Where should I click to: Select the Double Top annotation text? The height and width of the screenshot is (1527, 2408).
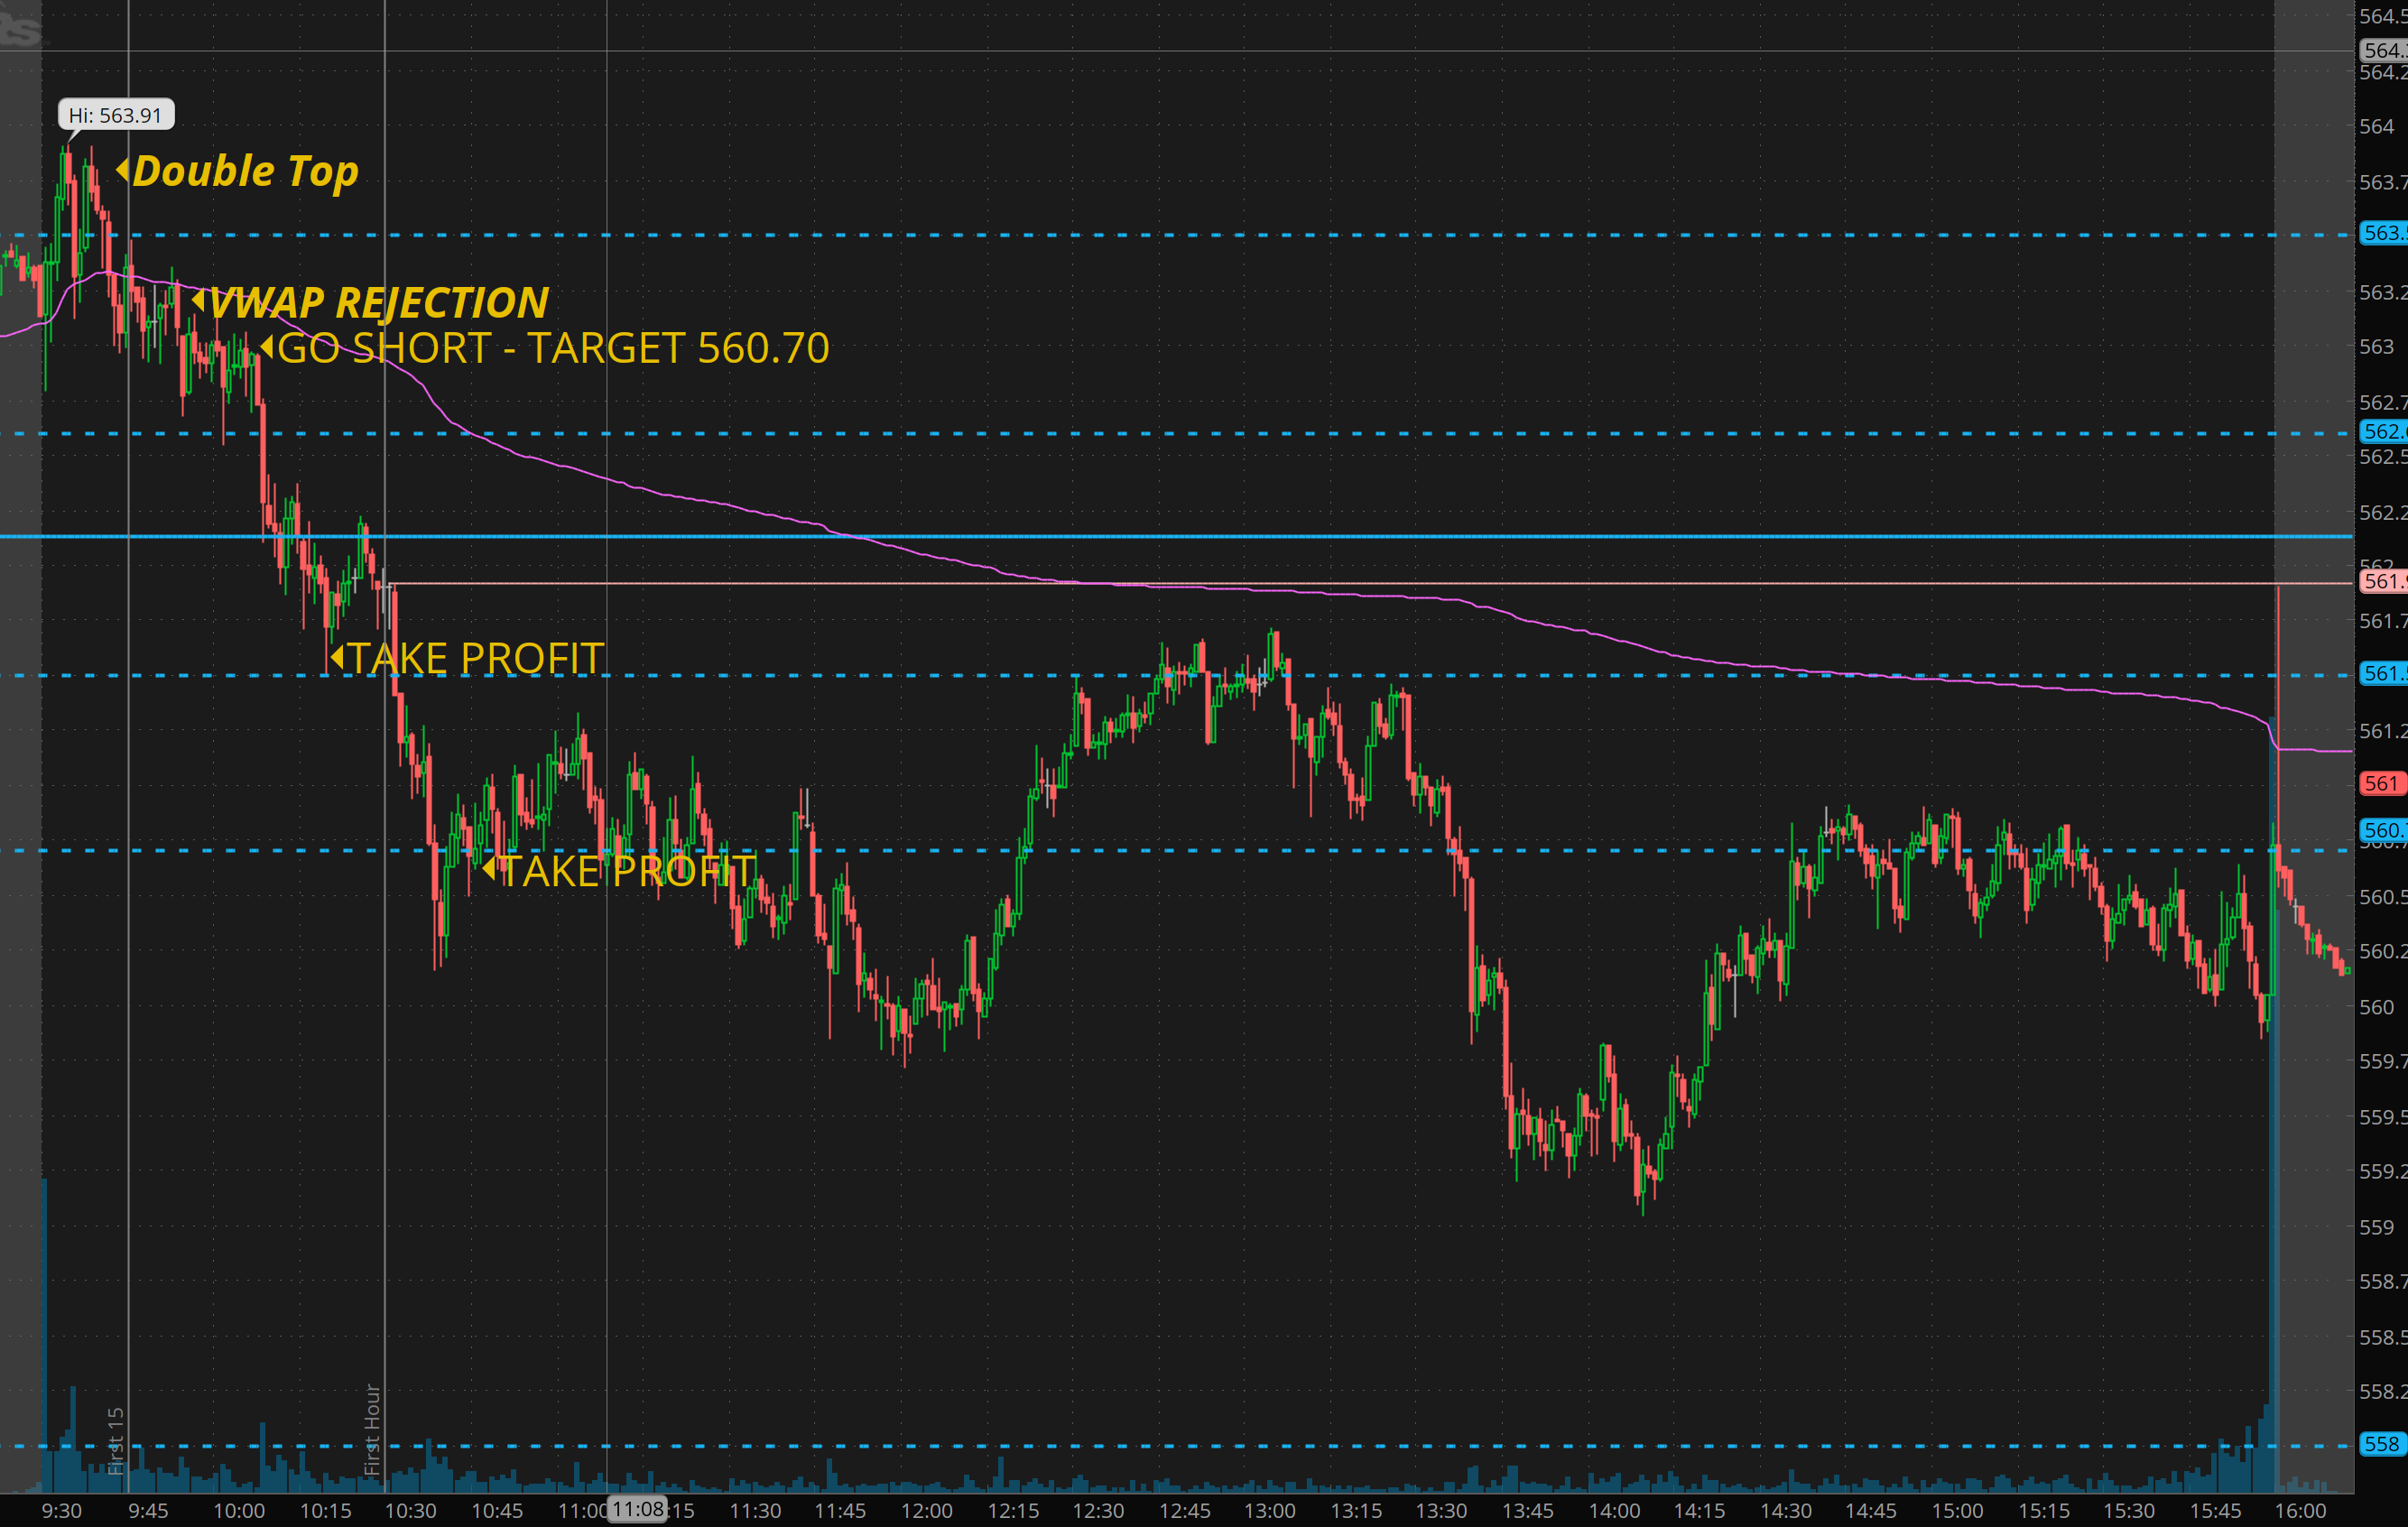(245, 171)
